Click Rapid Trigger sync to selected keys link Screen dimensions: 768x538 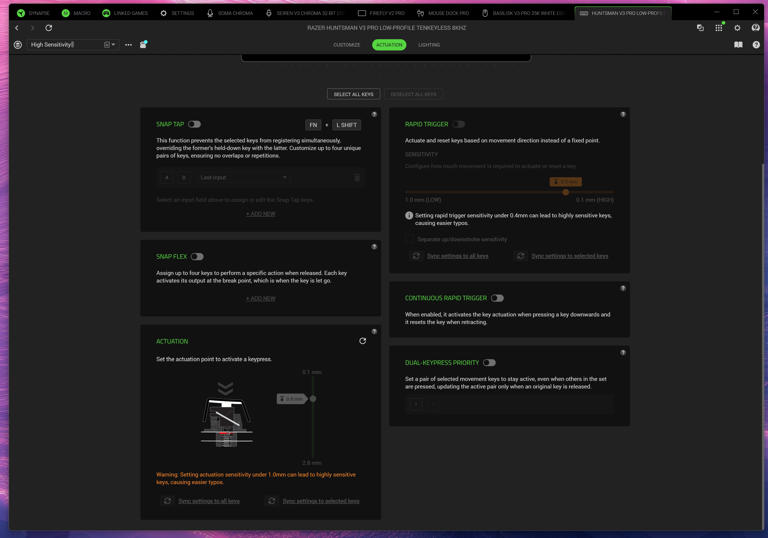point(570,256)
